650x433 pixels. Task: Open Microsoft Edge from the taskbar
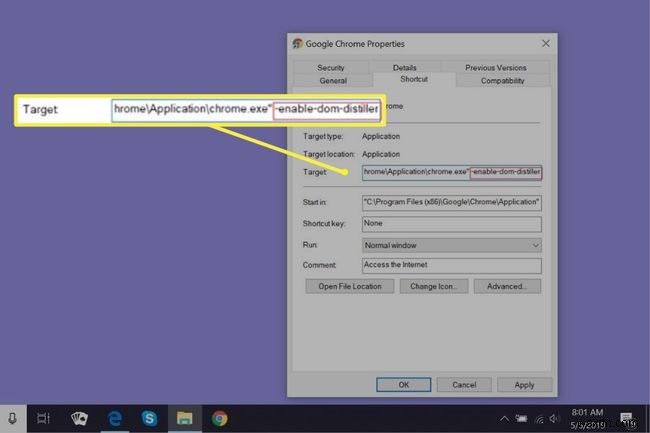[115, 418]
